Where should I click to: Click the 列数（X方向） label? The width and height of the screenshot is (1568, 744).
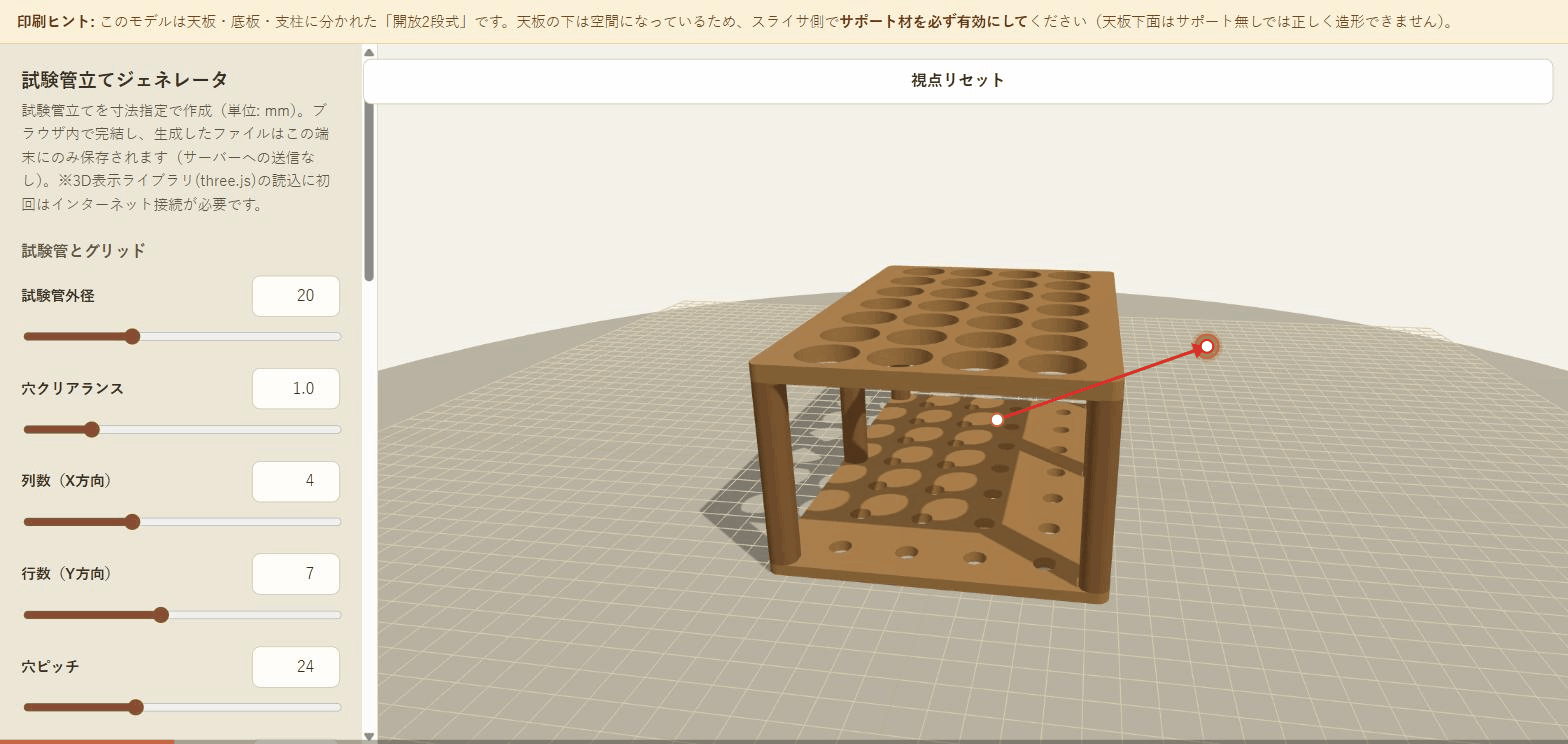pos(67,481)
